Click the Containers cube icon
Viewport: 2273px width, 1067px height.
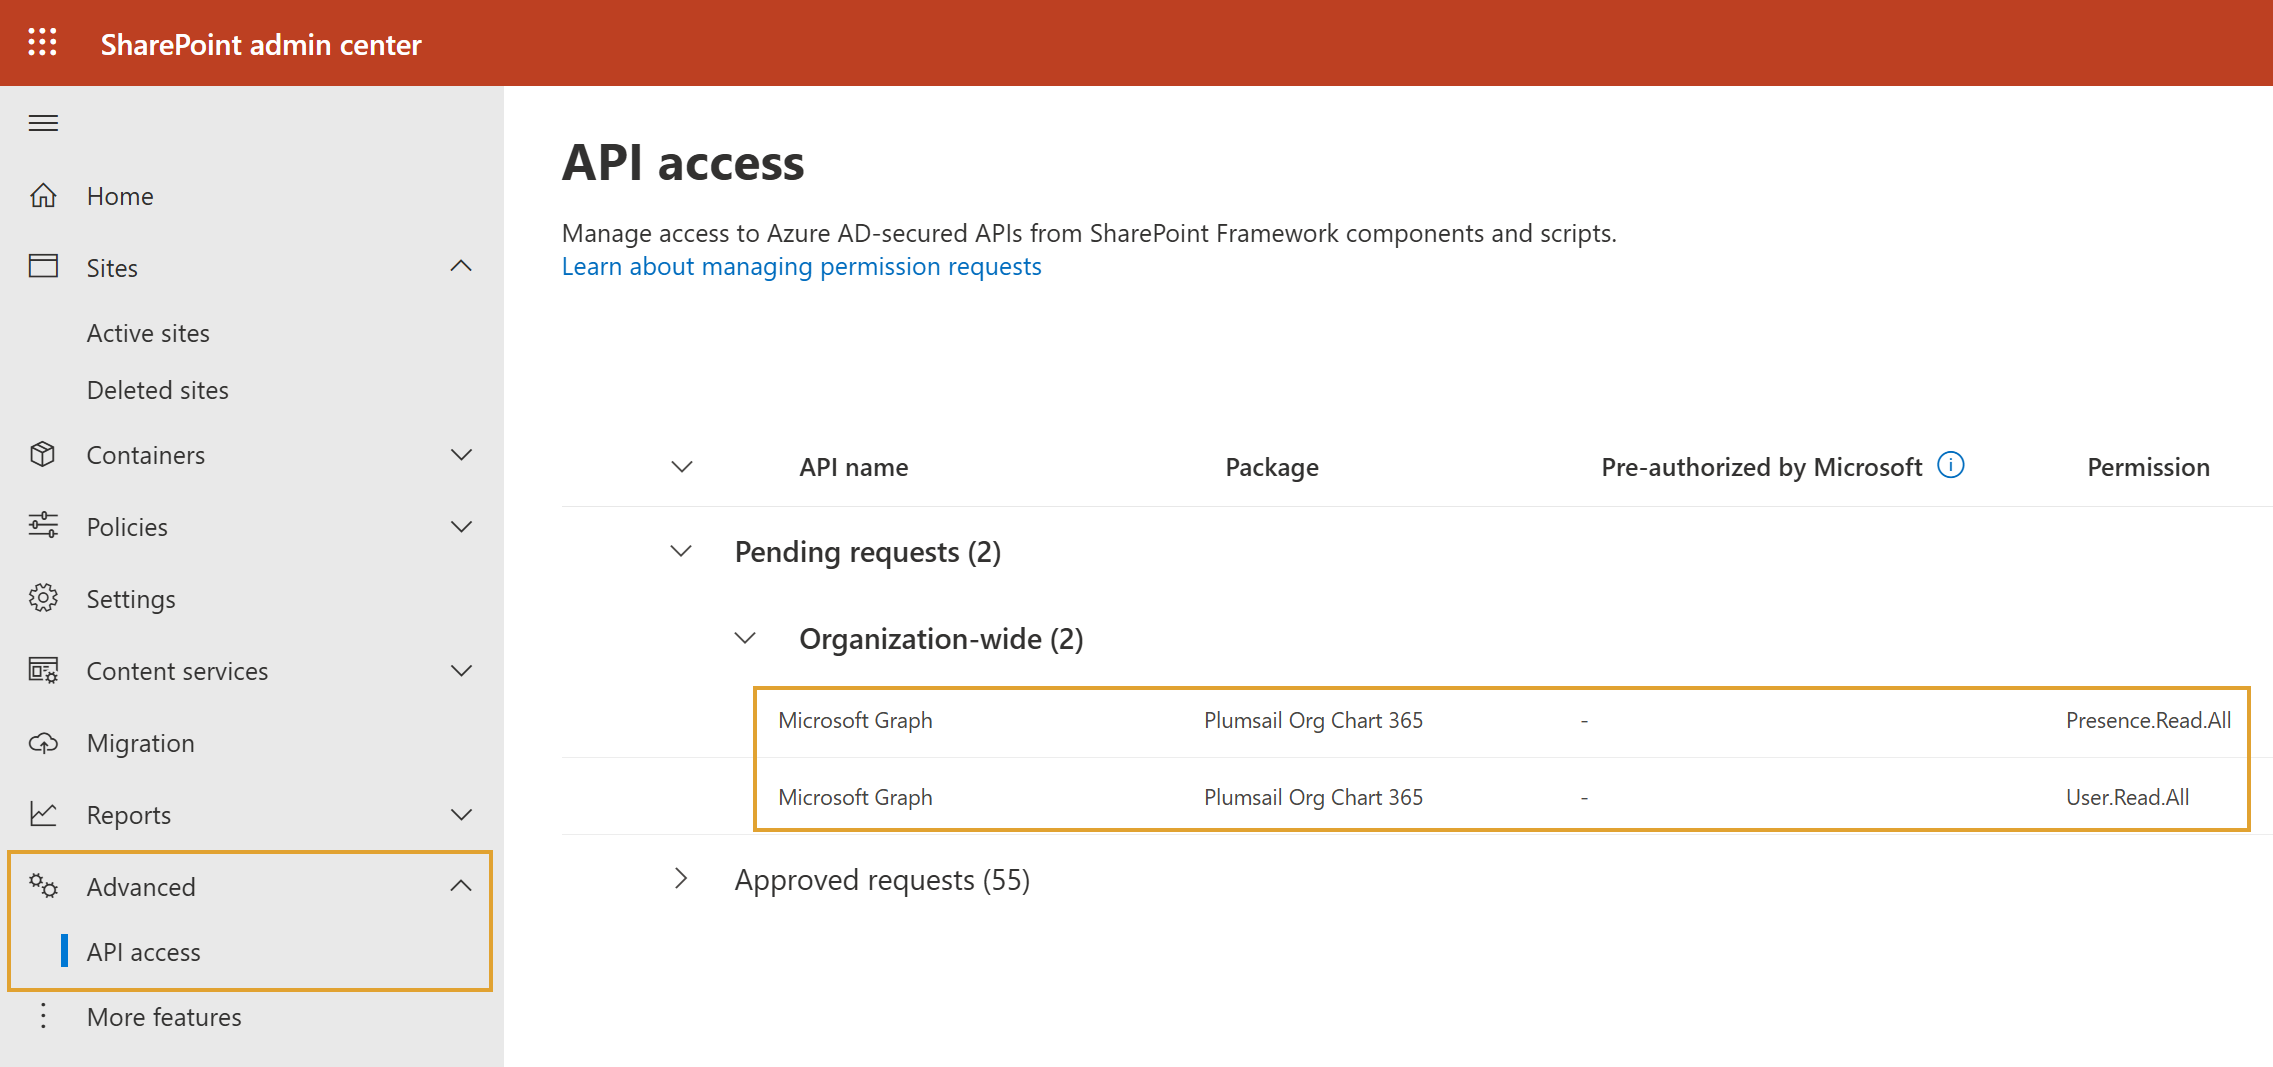pyautogui.click(x=43, y=454)
